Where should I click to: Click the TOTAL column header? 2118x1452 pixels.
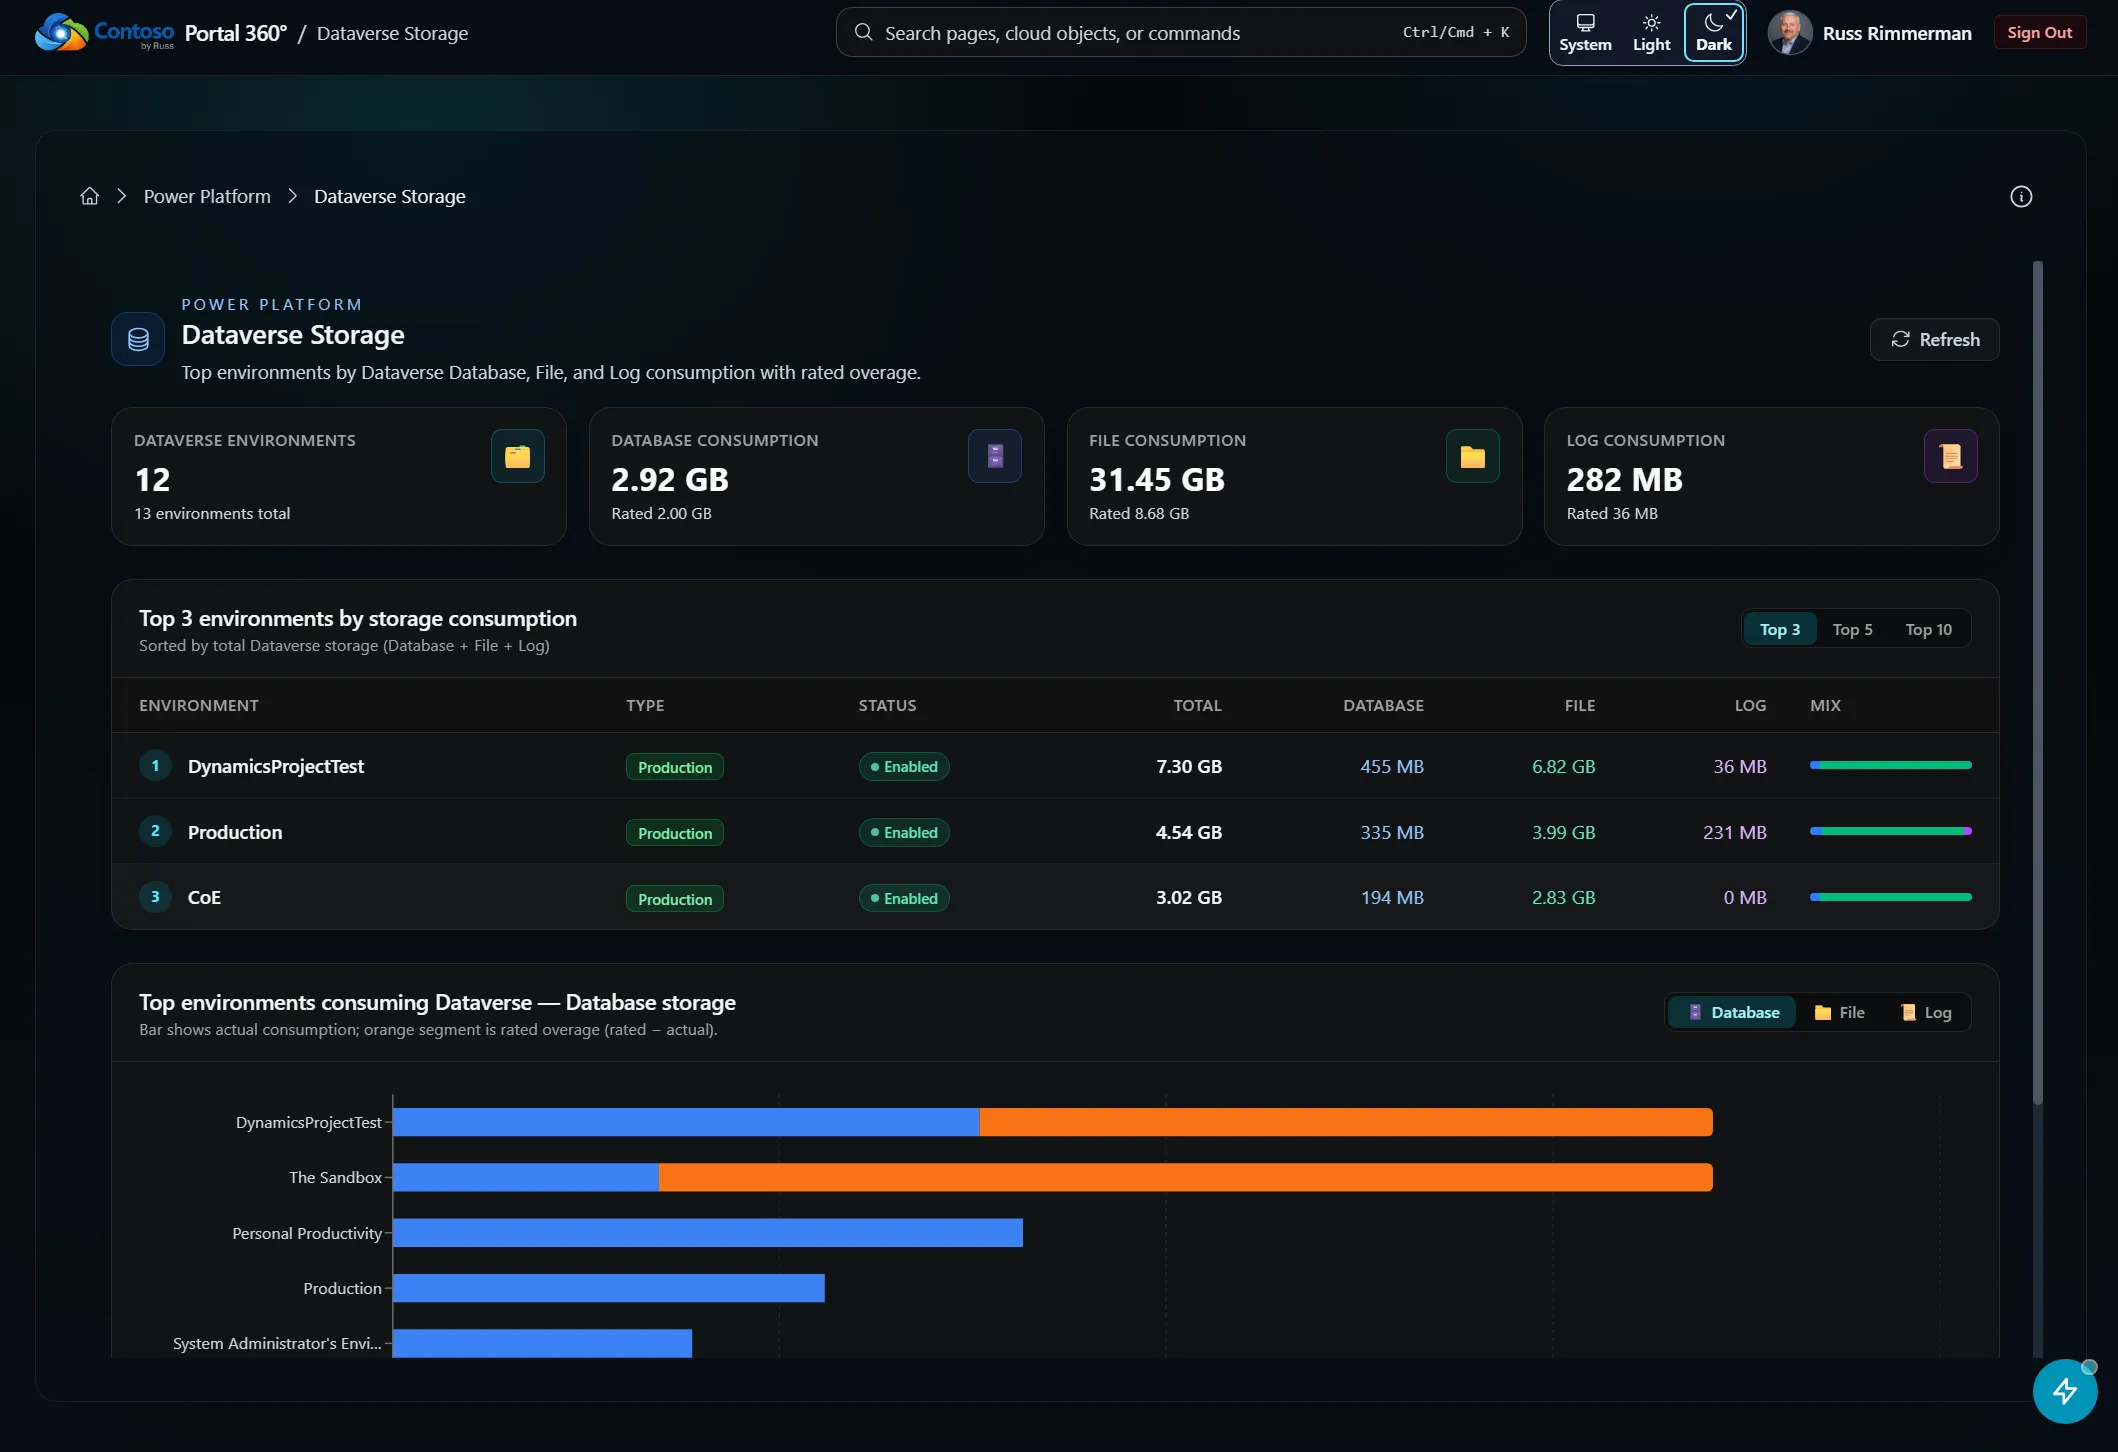[x=1198, y=705]
